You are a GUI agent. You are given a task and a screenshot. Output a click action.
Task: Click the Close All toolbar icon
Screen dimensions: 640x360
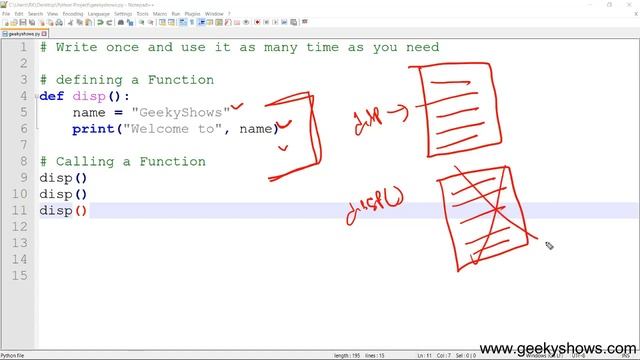[x=50, y=22]
